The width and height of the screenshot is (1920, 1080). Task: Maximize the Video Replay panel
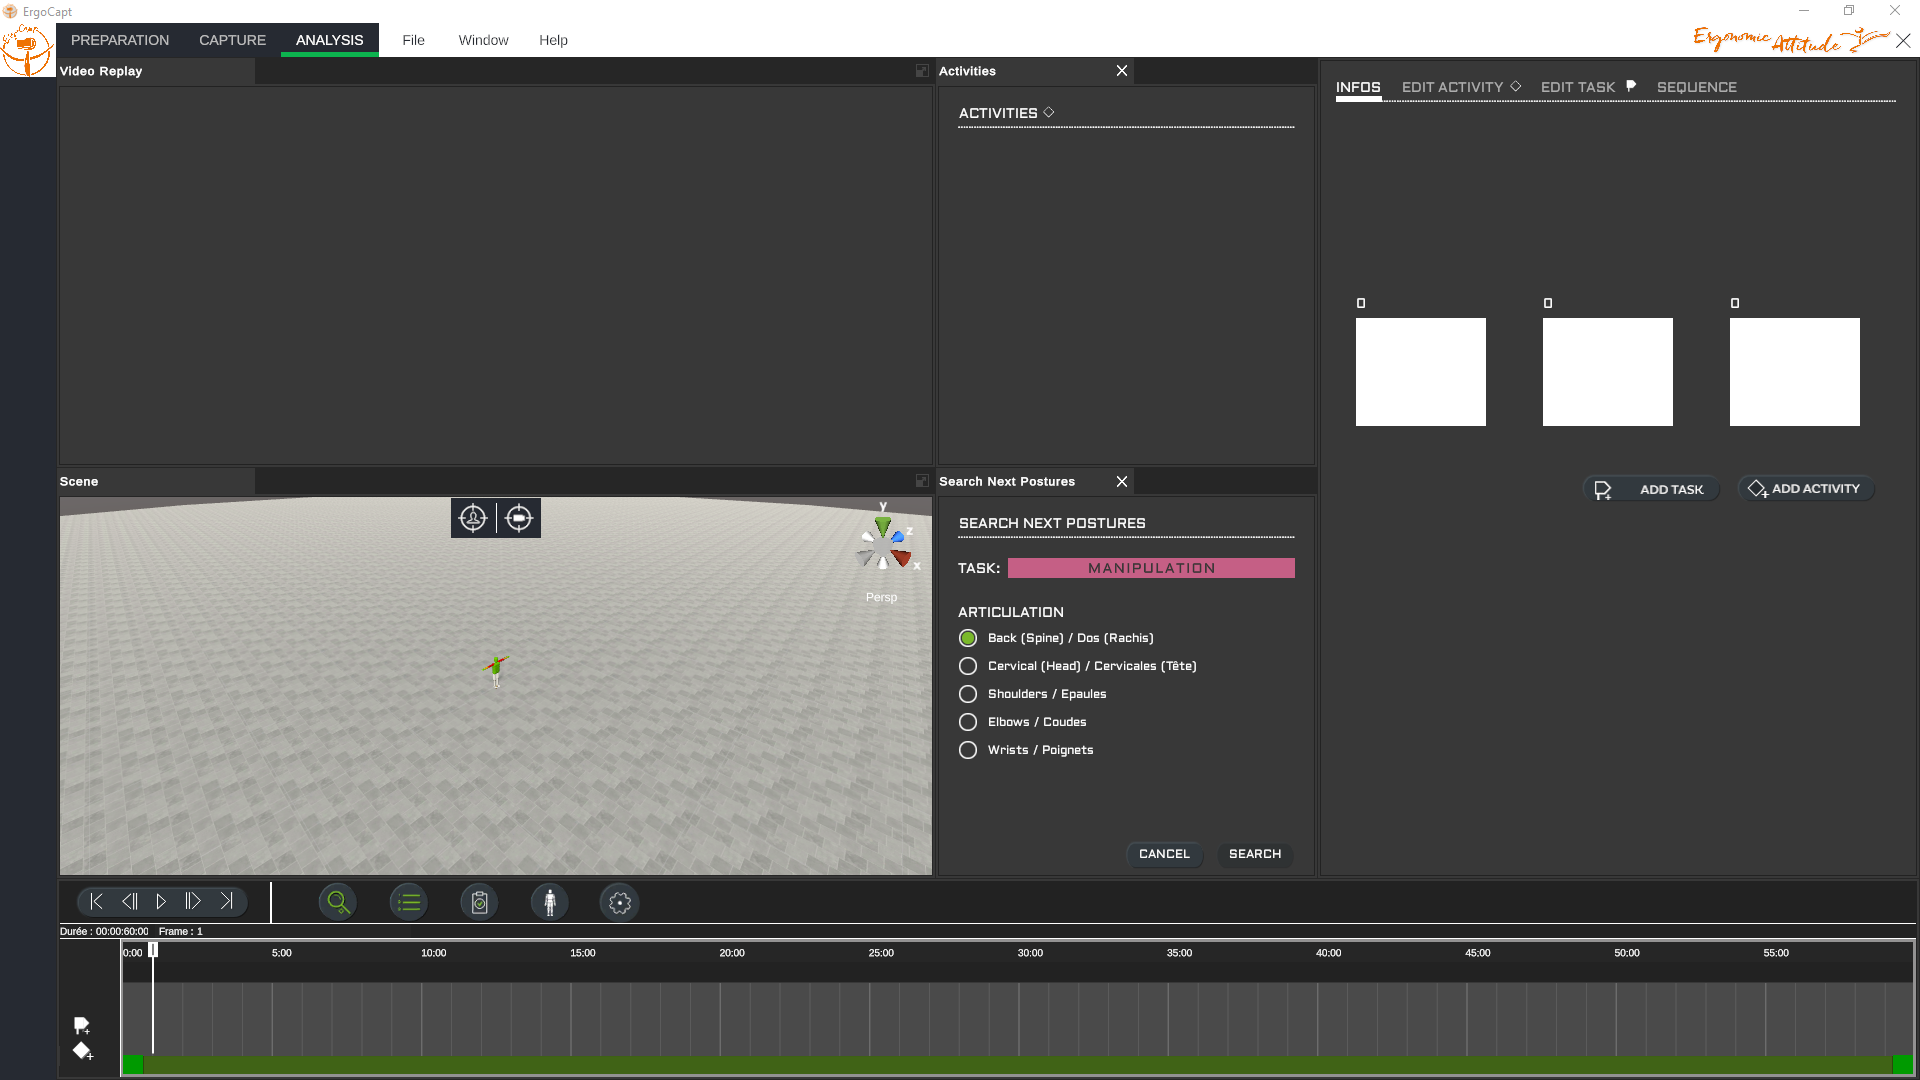(x=922, y=71)
